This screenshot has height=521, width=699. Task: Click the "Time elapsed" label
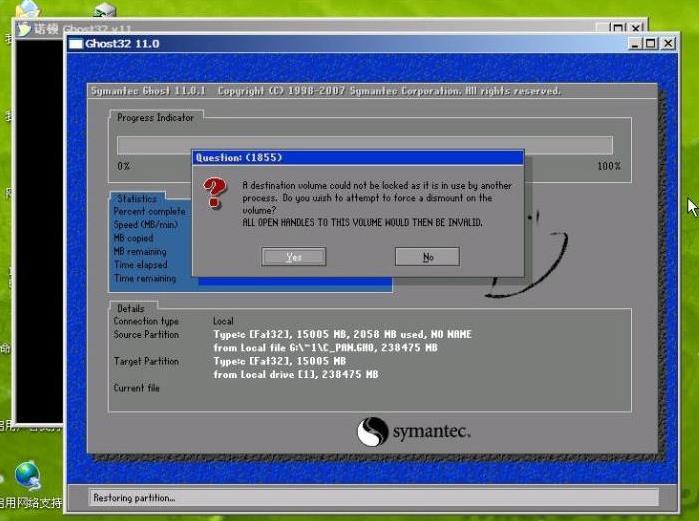140,265
